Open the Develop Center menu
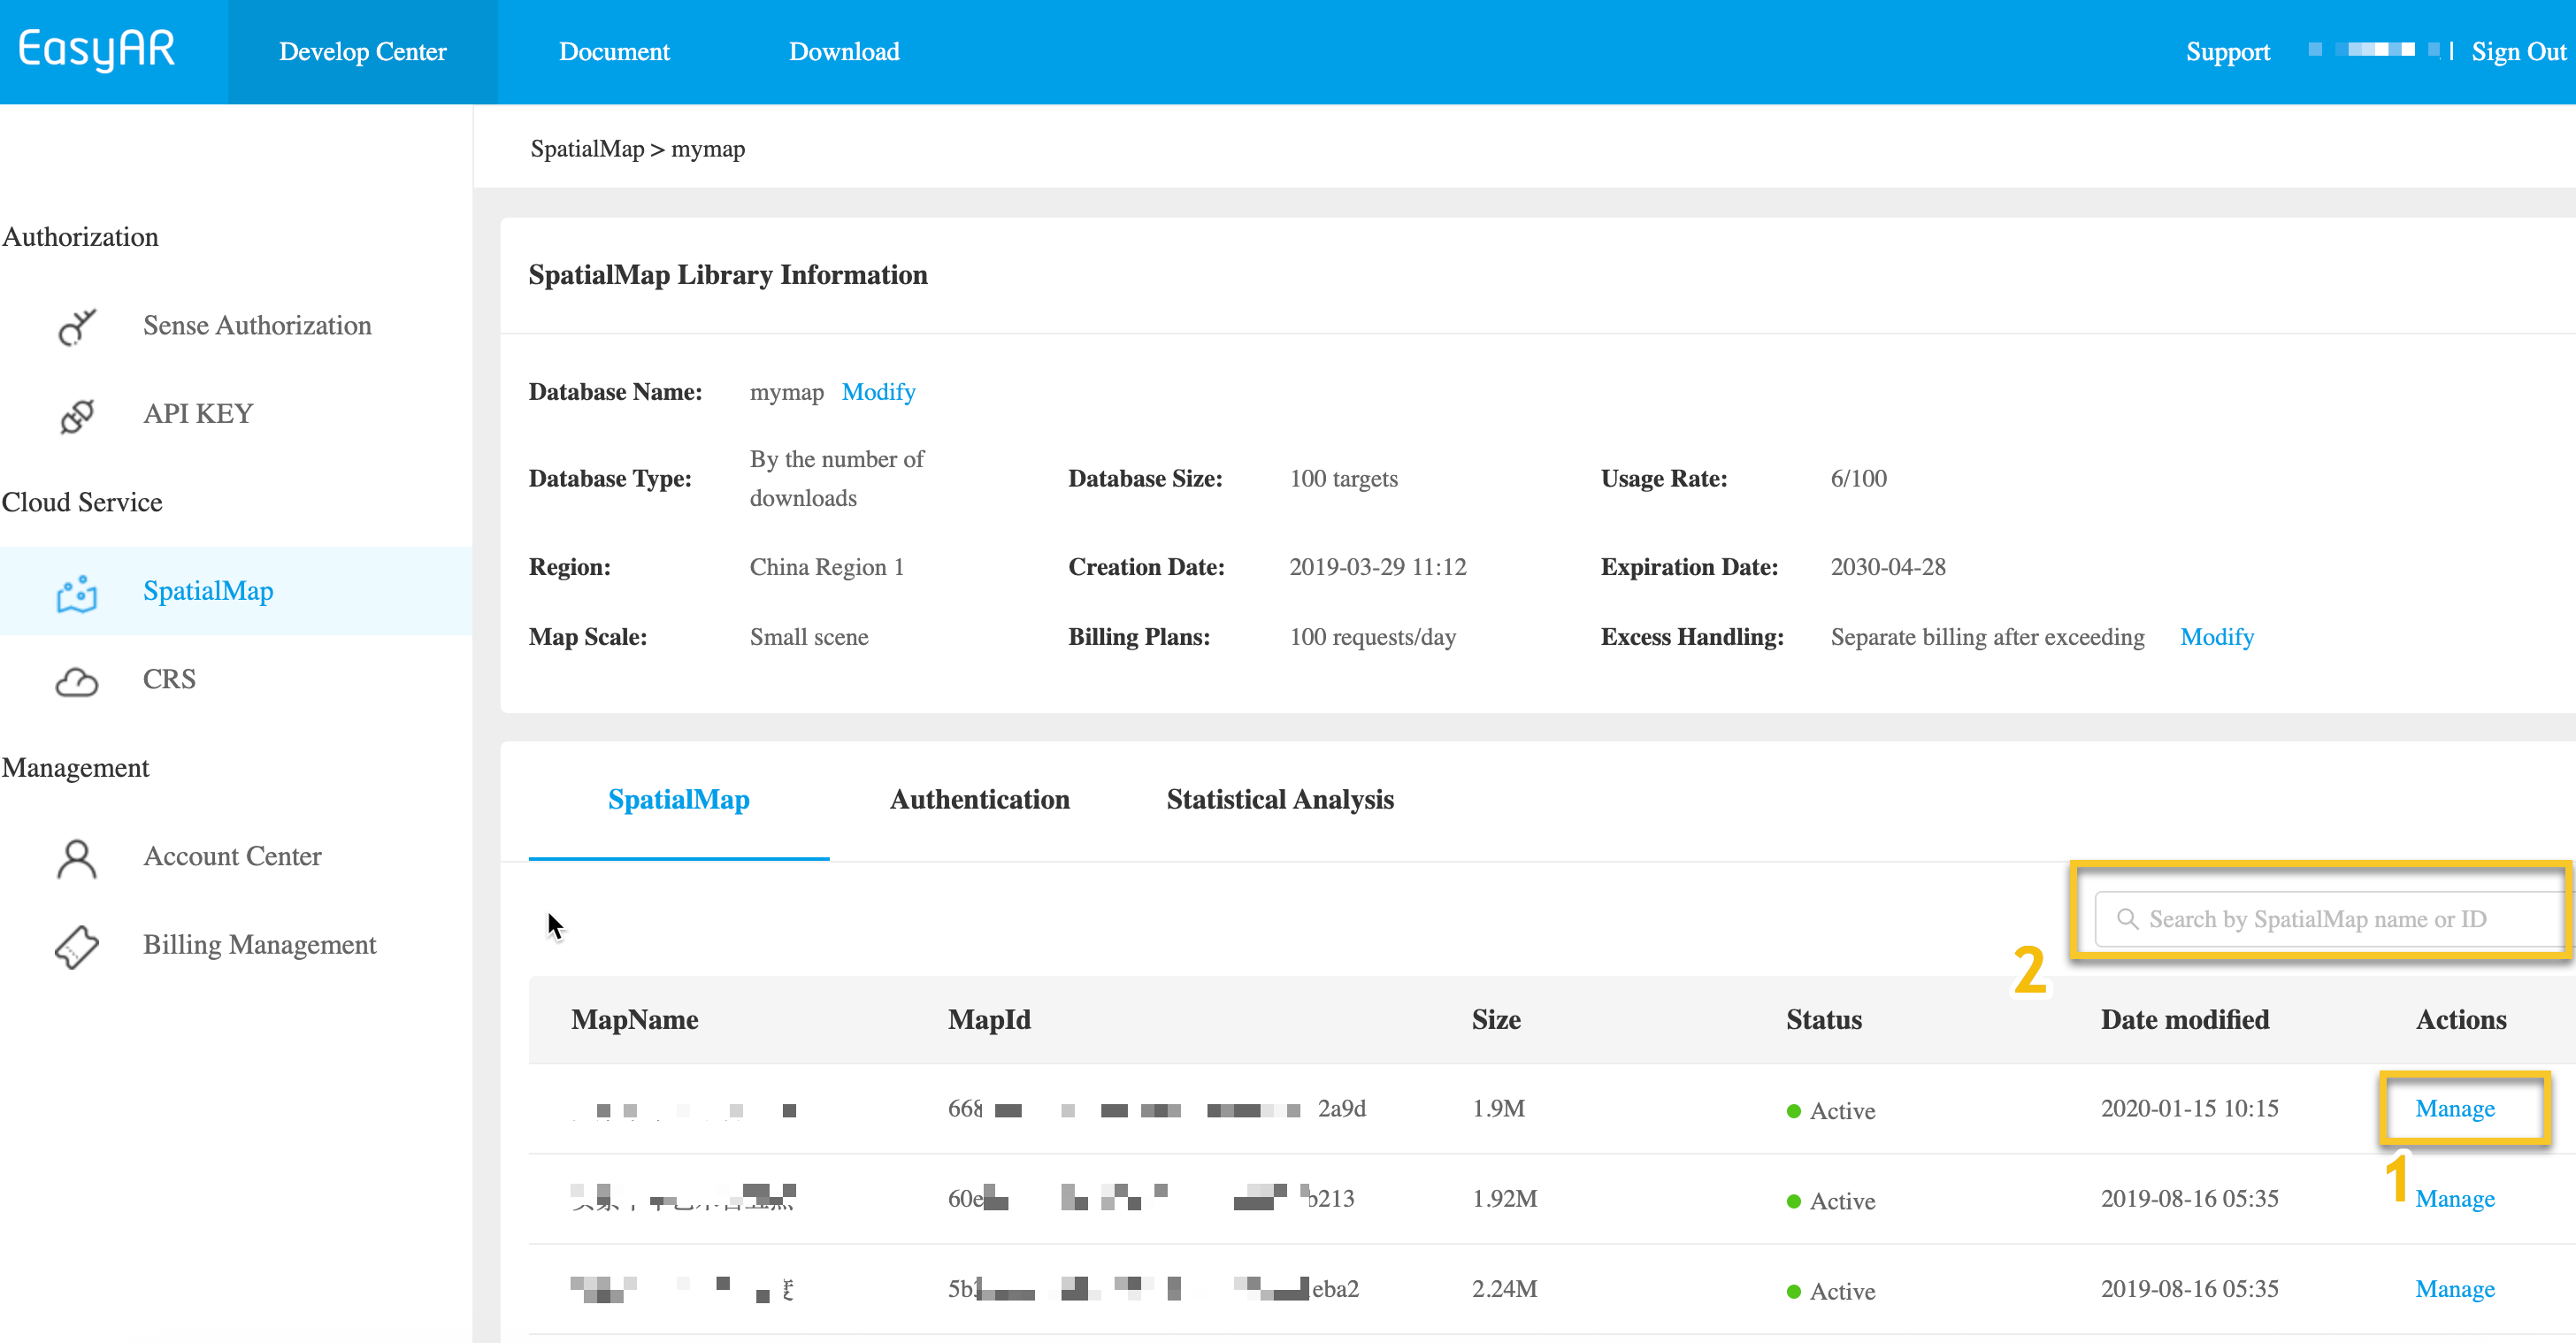This screenshot has width=2576, height=1343. tap(362, 52)
